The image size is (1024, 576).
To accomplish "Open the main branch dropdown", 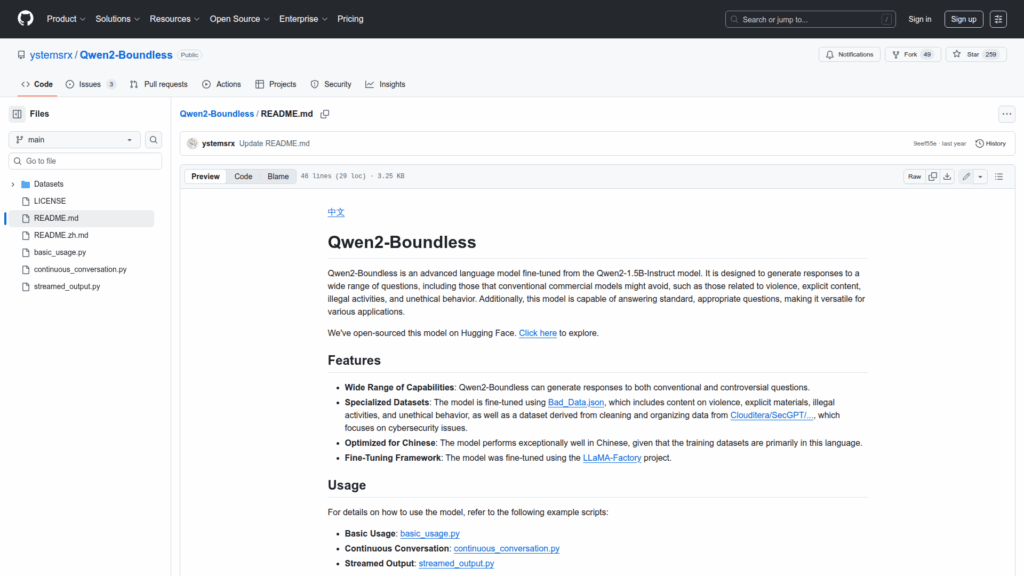I will click(75, 140).
